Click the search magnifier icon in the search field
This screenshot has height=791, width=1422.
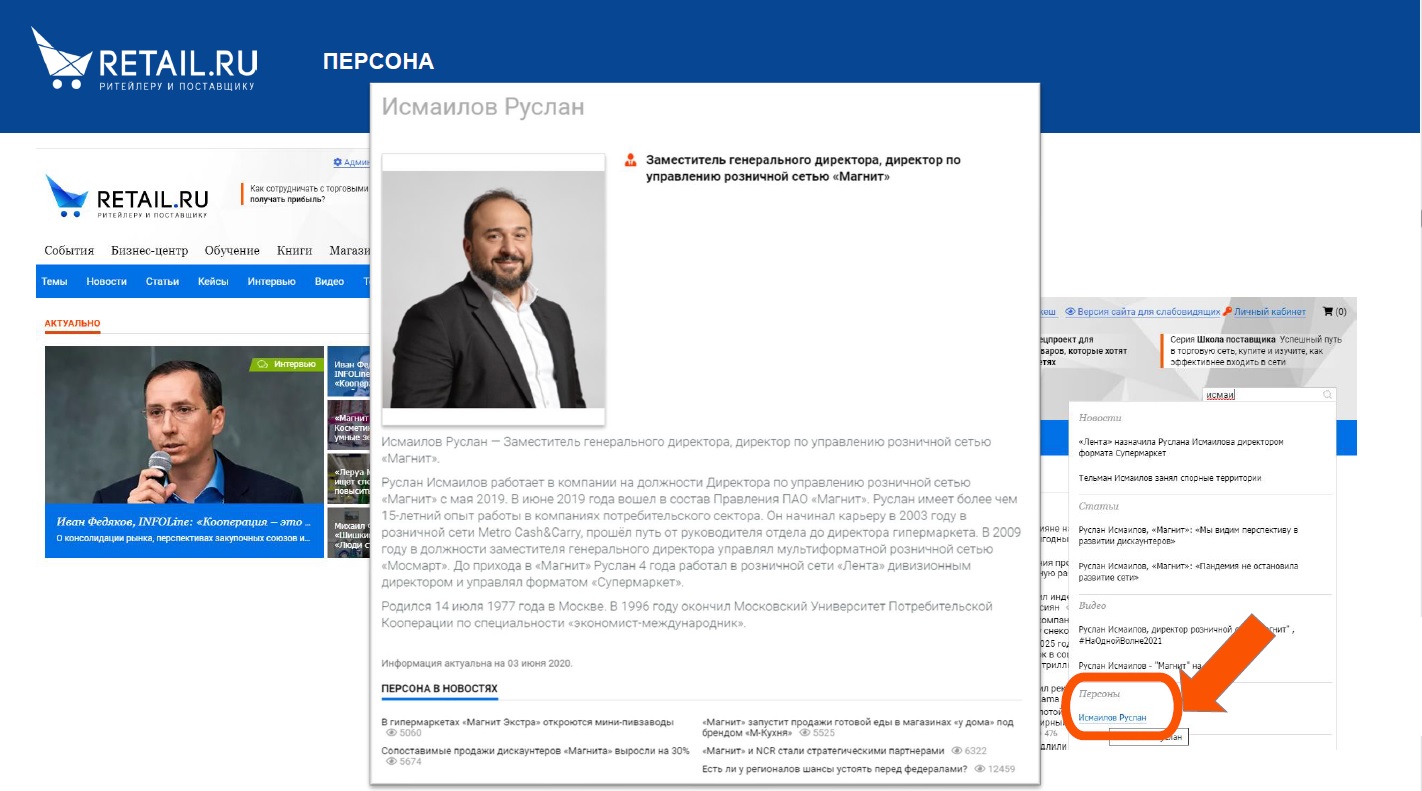click(1328, 395)
